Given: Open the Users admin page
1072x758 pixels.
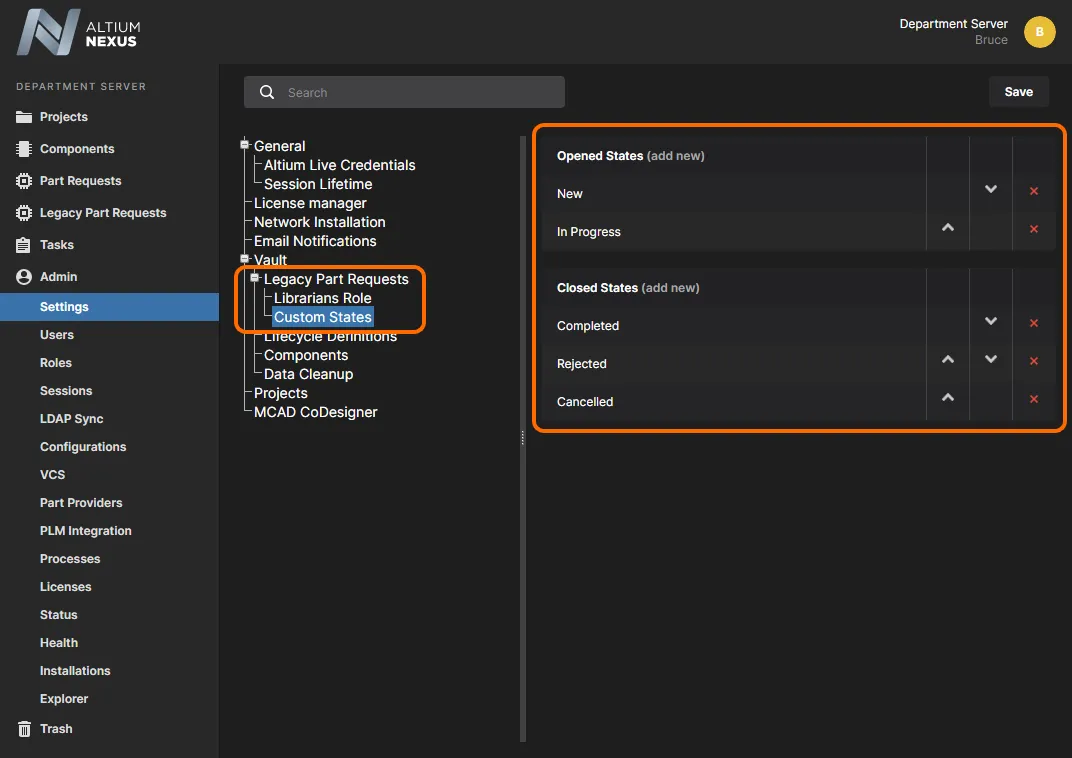Looking at the screenshot, I should click(57, 335).
